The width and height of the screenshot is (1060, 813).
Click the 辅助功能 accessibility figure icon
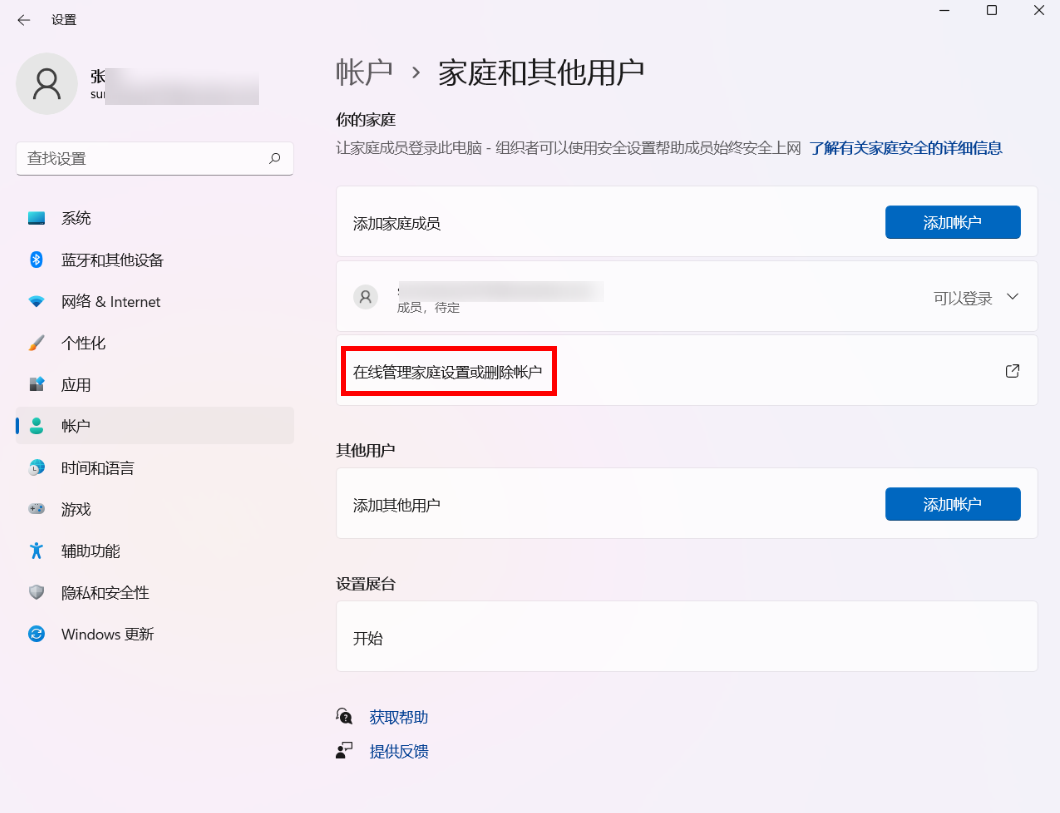tap(37, 551)
